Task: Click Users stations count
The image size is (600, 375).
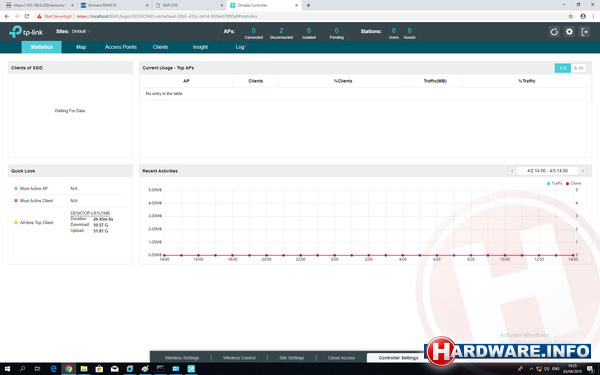Action: pyautogui.click(x=393, y=31)
